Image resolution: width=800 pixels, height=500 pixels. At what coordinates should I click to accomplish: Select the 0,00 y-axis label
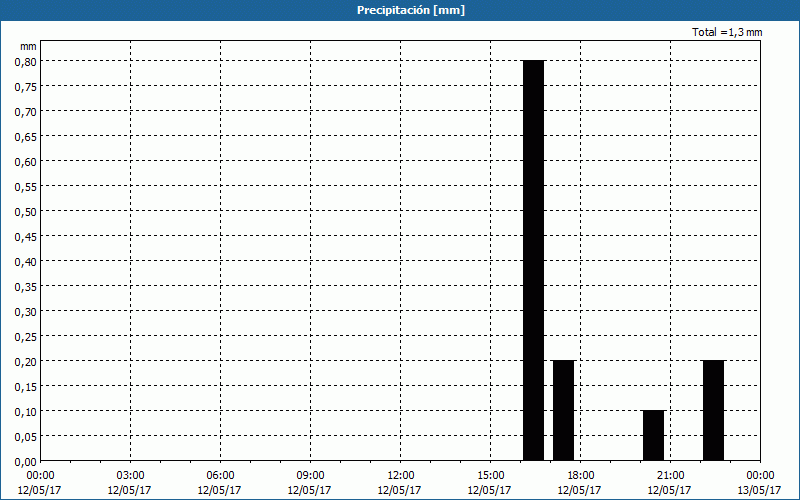point(26,462)
